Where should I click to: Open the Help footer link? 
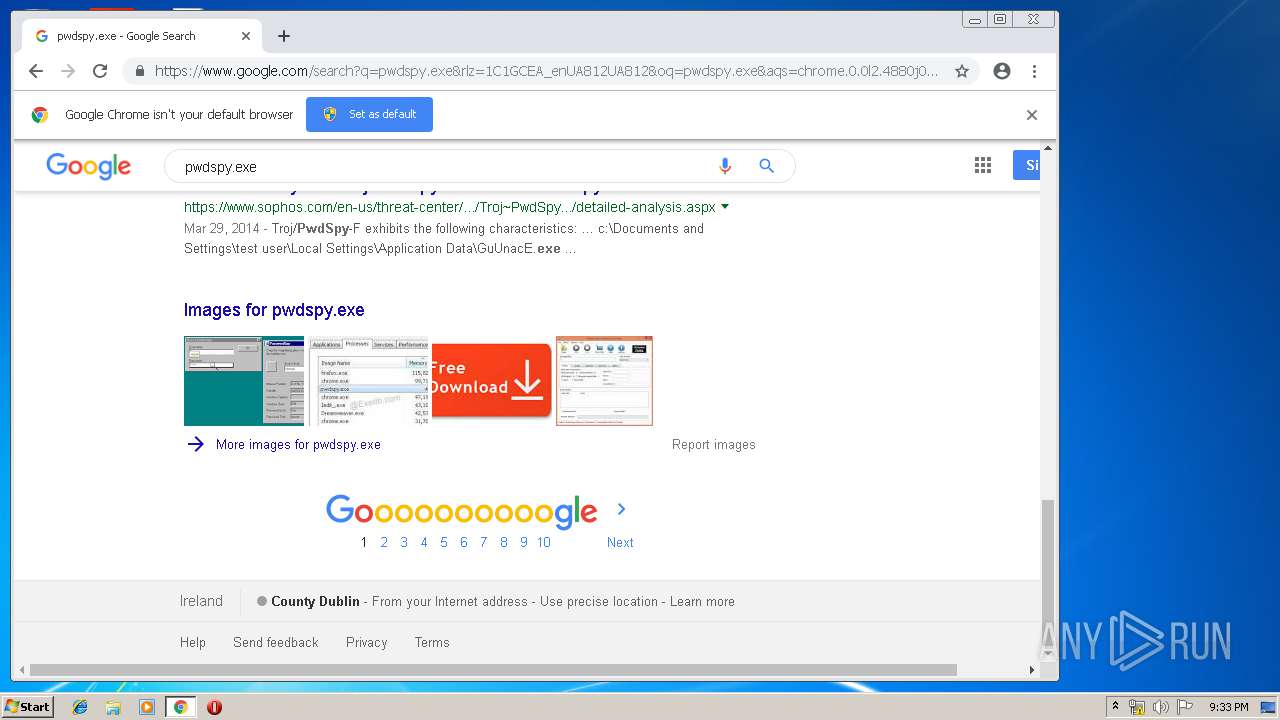click(x=193, y=643)
